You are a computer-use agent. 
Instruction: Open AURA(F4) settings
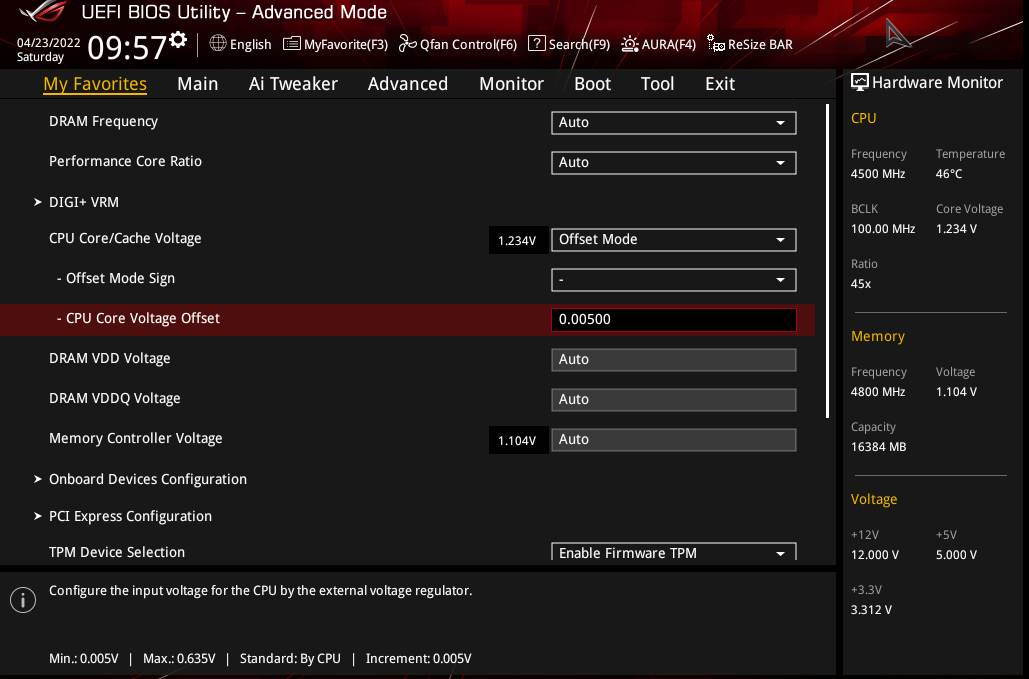[668, 44]
